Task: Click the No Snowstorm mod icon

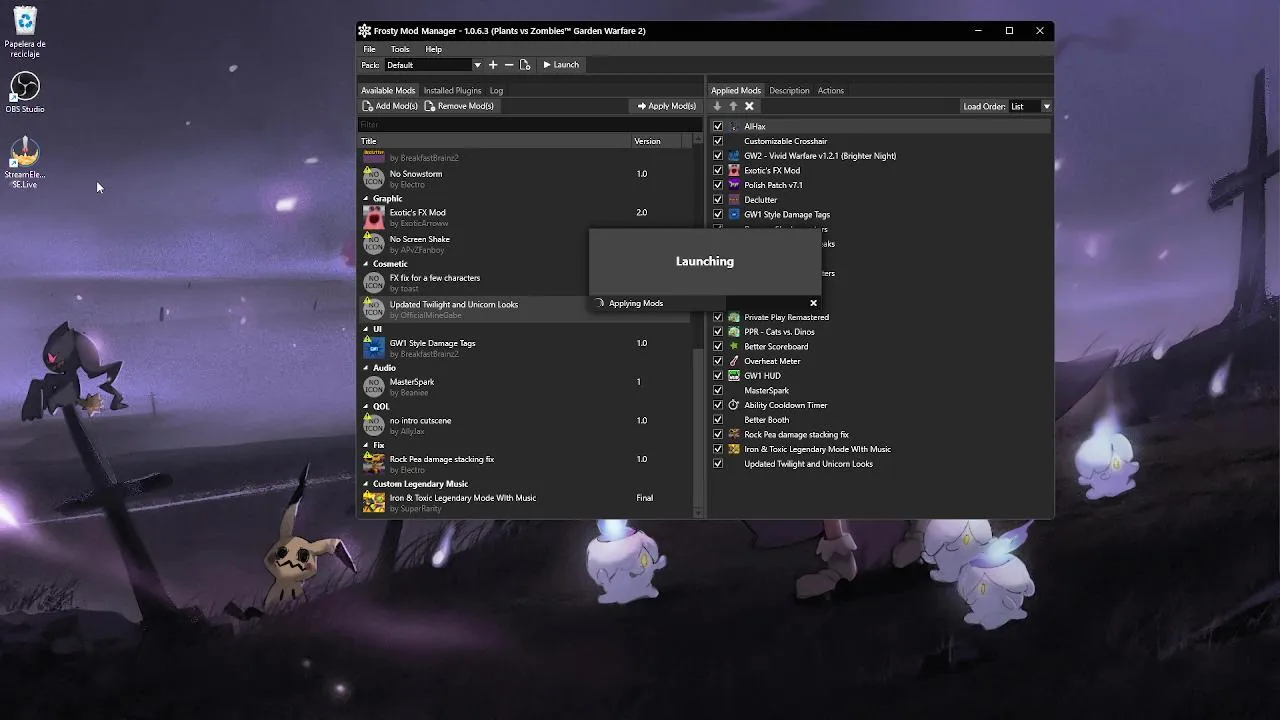Action: pyautogui.click(x=373, y=179)
